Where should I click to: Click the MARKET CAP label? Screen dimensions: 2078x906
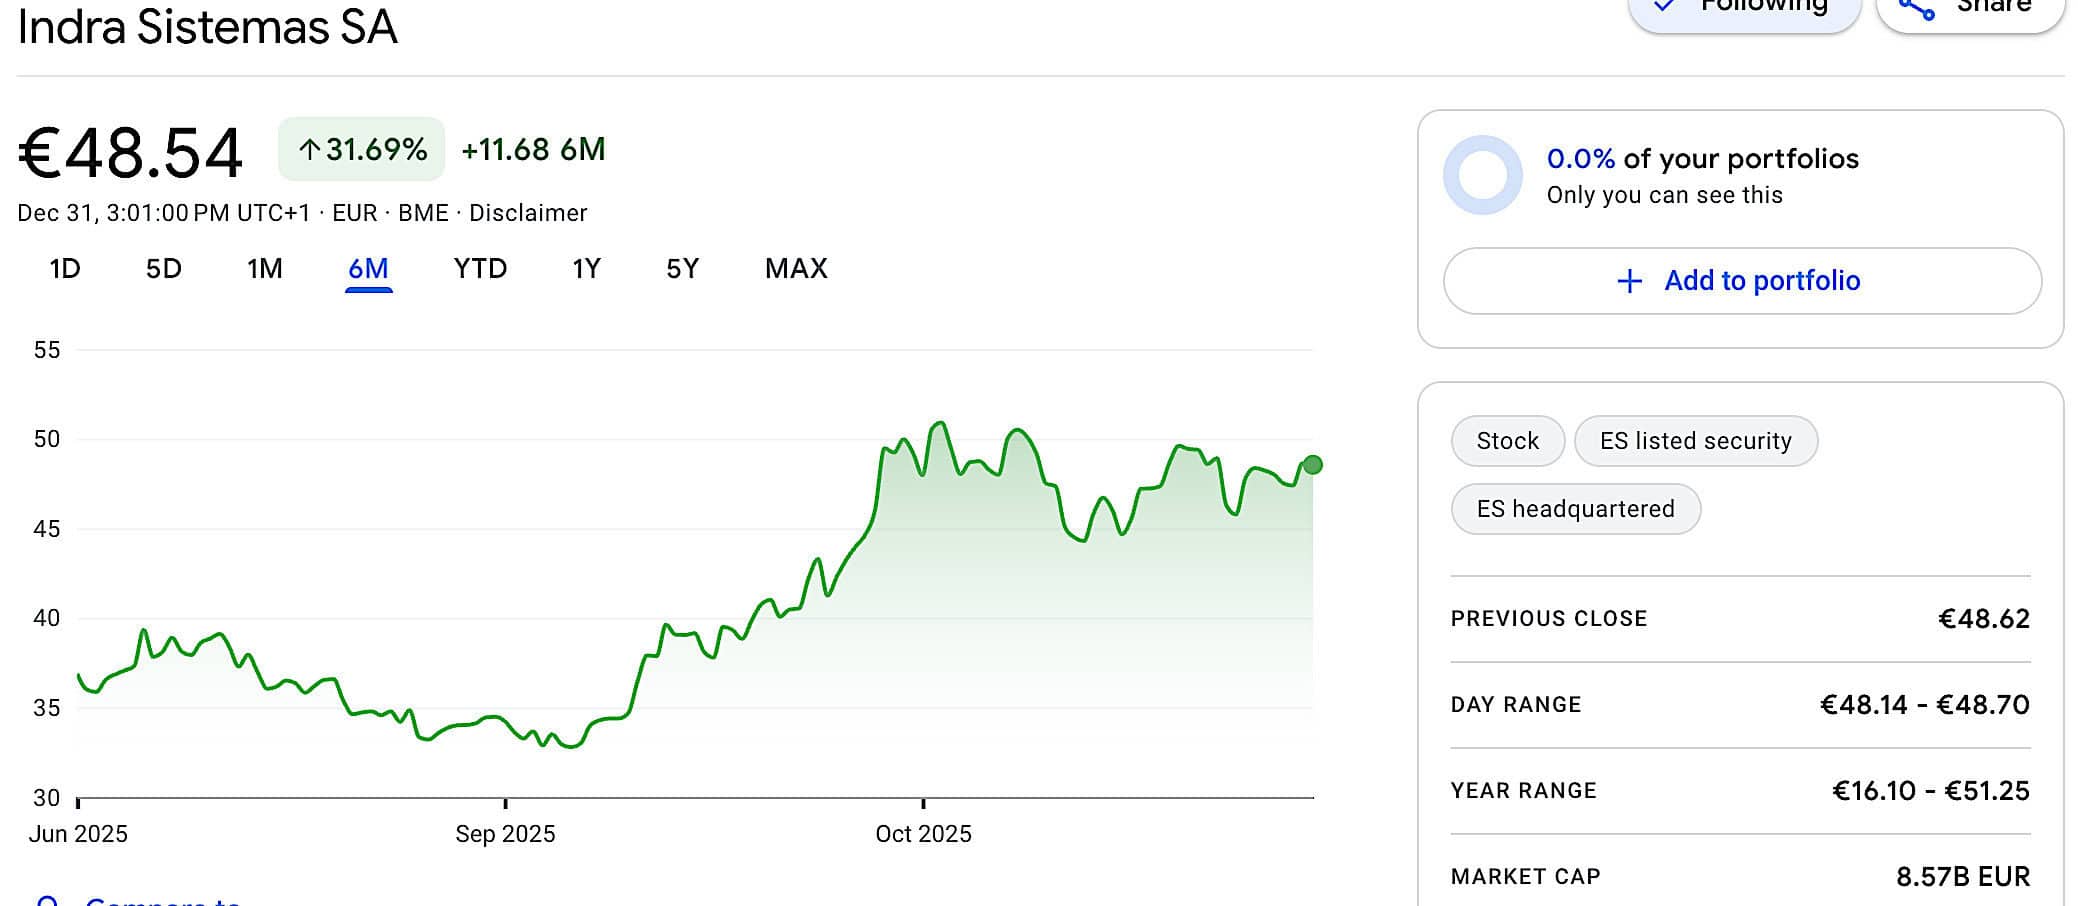click(1526, 877)
